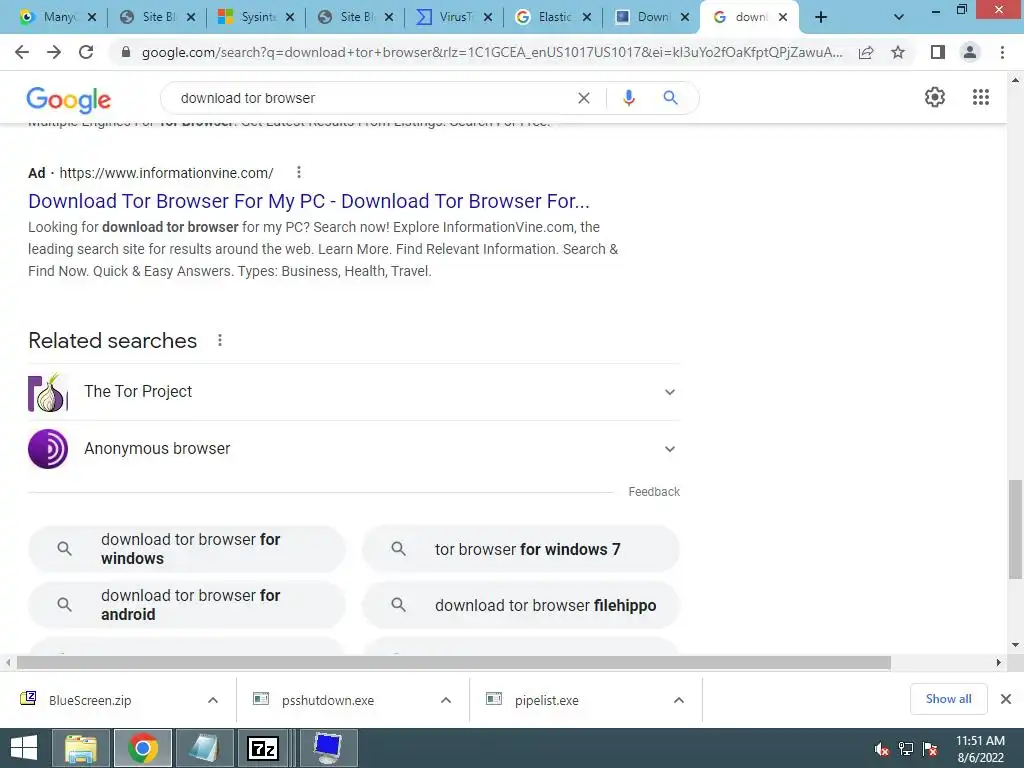Open the Google apps grid
This screenshot has width=1024, height=768.
coord(981,97)
